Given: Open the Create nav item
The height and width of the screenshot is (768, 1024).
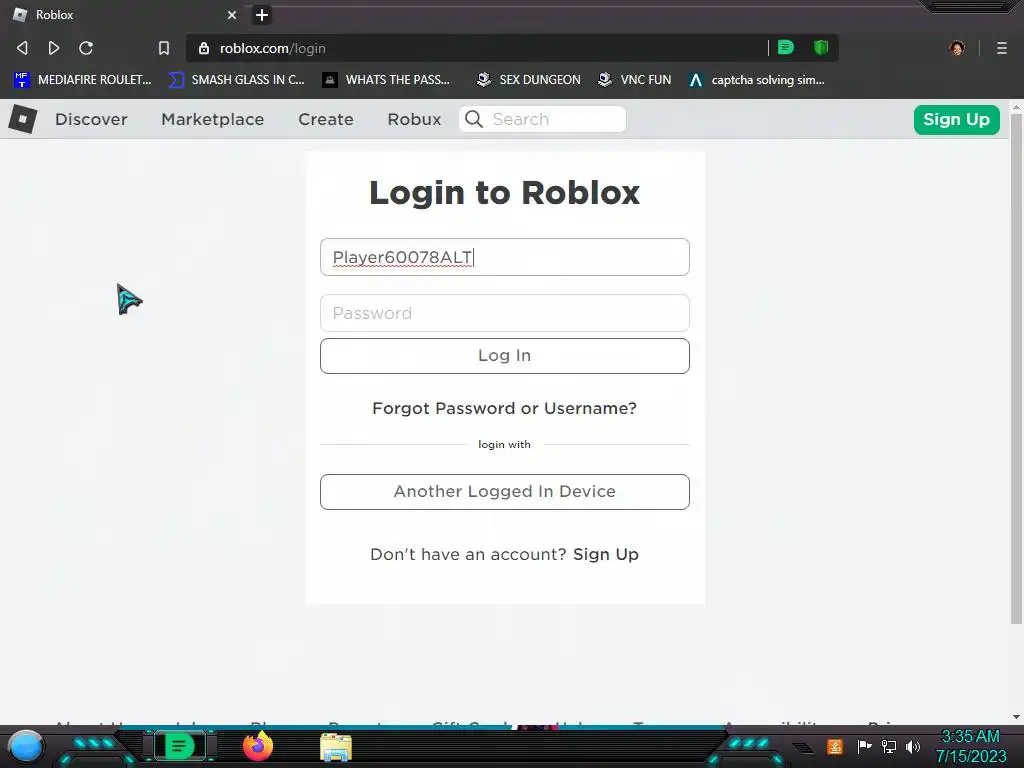Looking at the screenshot, I should point(326,120).
